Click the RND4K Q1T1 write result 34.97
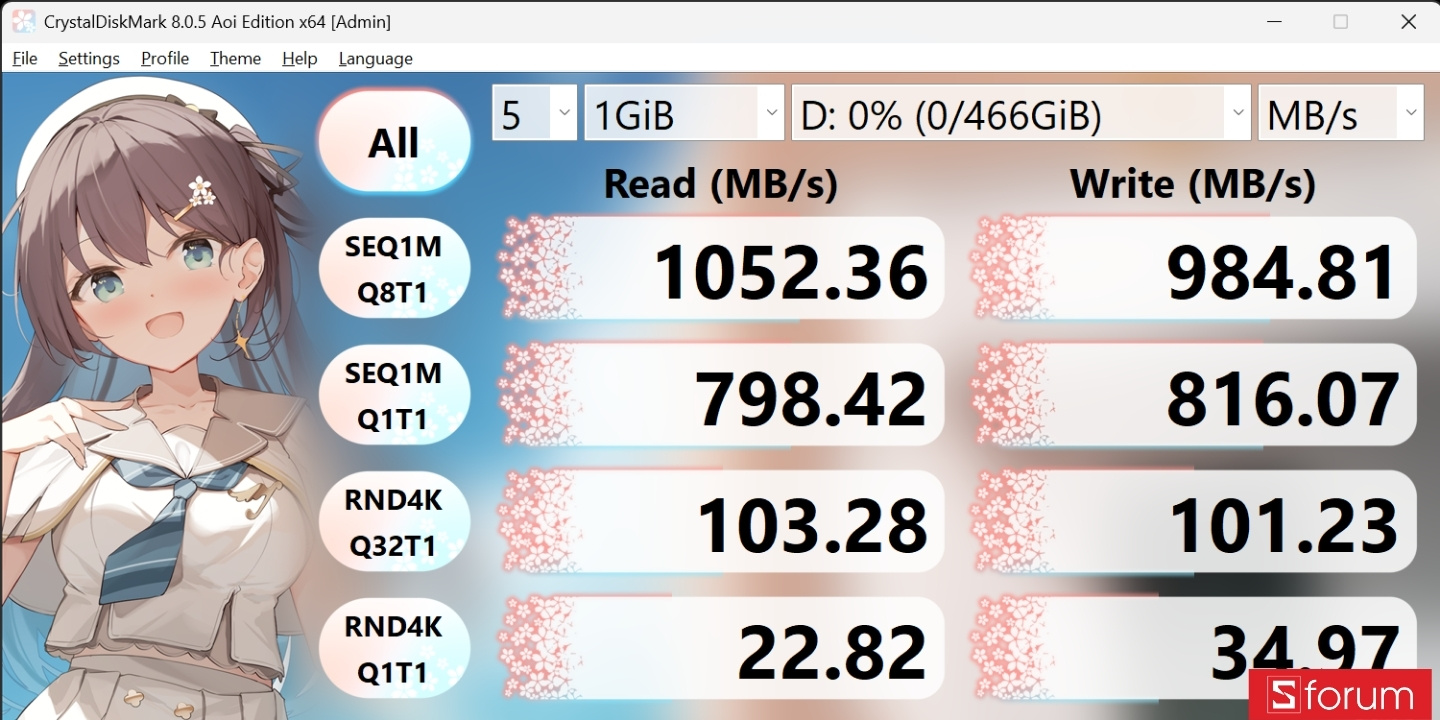The height and width of the screenshot is (720, 1440). point(1194,649)
